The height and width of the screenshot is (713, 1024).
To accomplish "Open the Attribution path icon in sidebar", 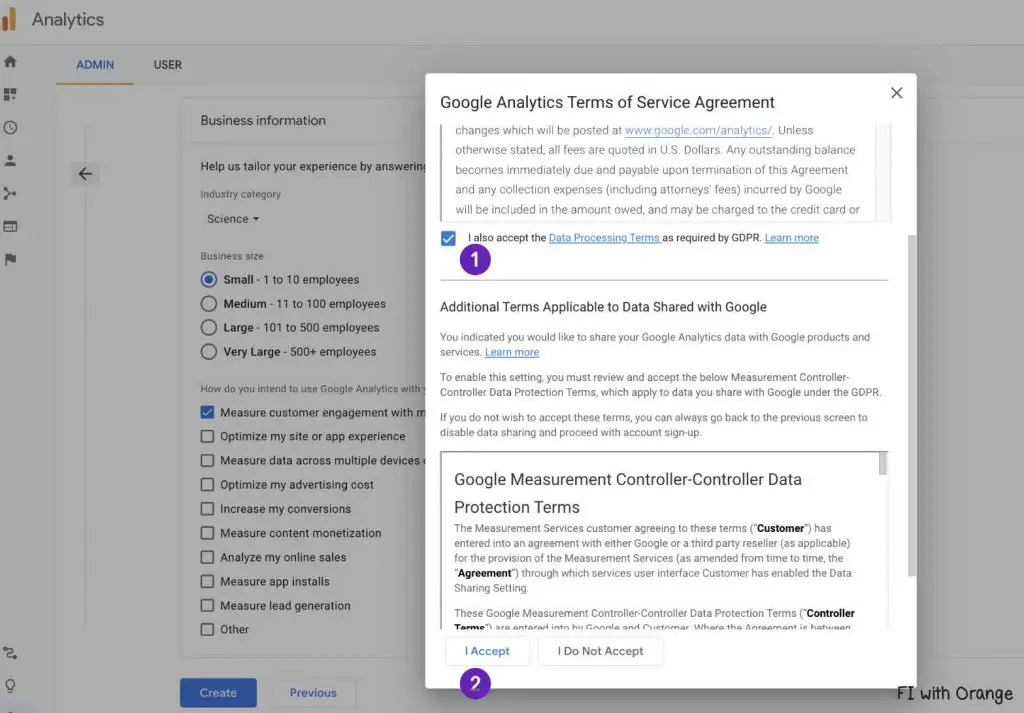I will (10, 653).
